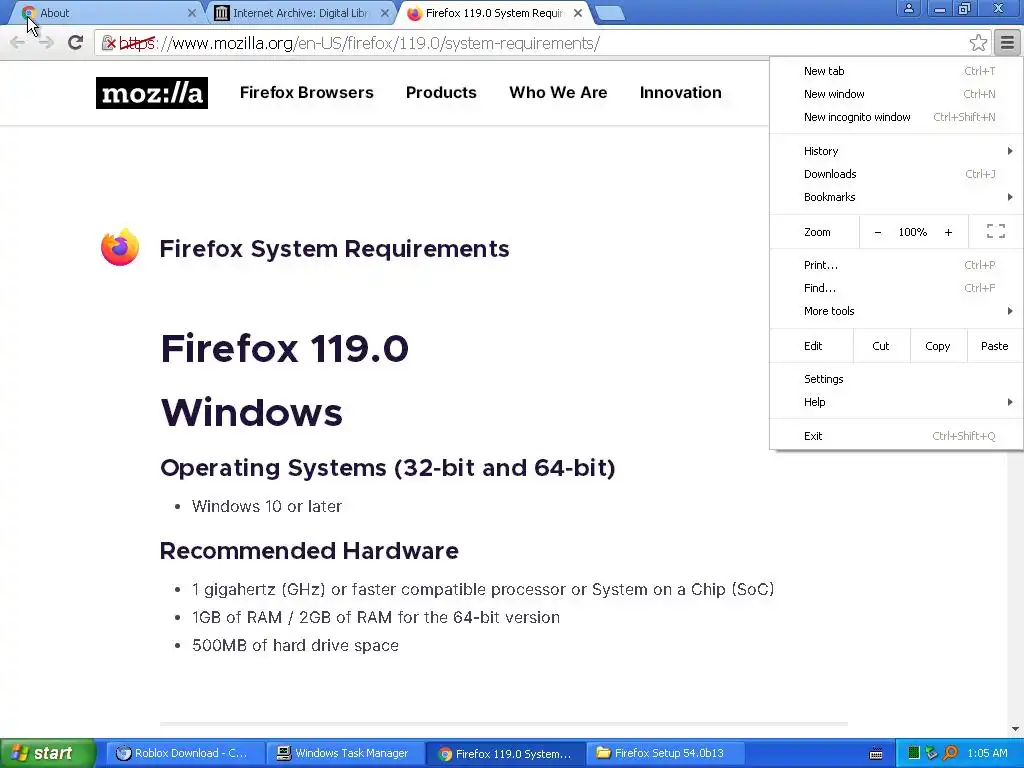This screenshot has width=1024, height=768.
Task: Click Cut in the Edit row
Action: coord(881,346)
